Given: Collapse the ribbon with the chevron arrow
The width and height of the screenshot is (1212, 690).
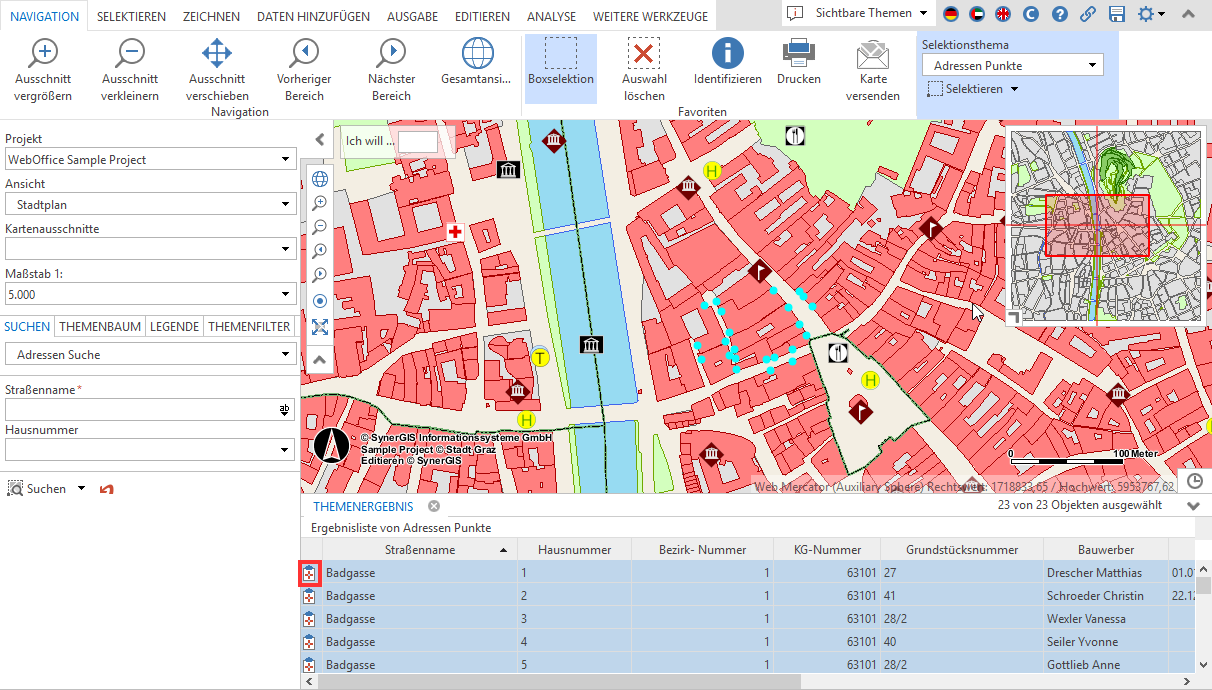Looking at the screenshot, I should [x=1188, y=15].
